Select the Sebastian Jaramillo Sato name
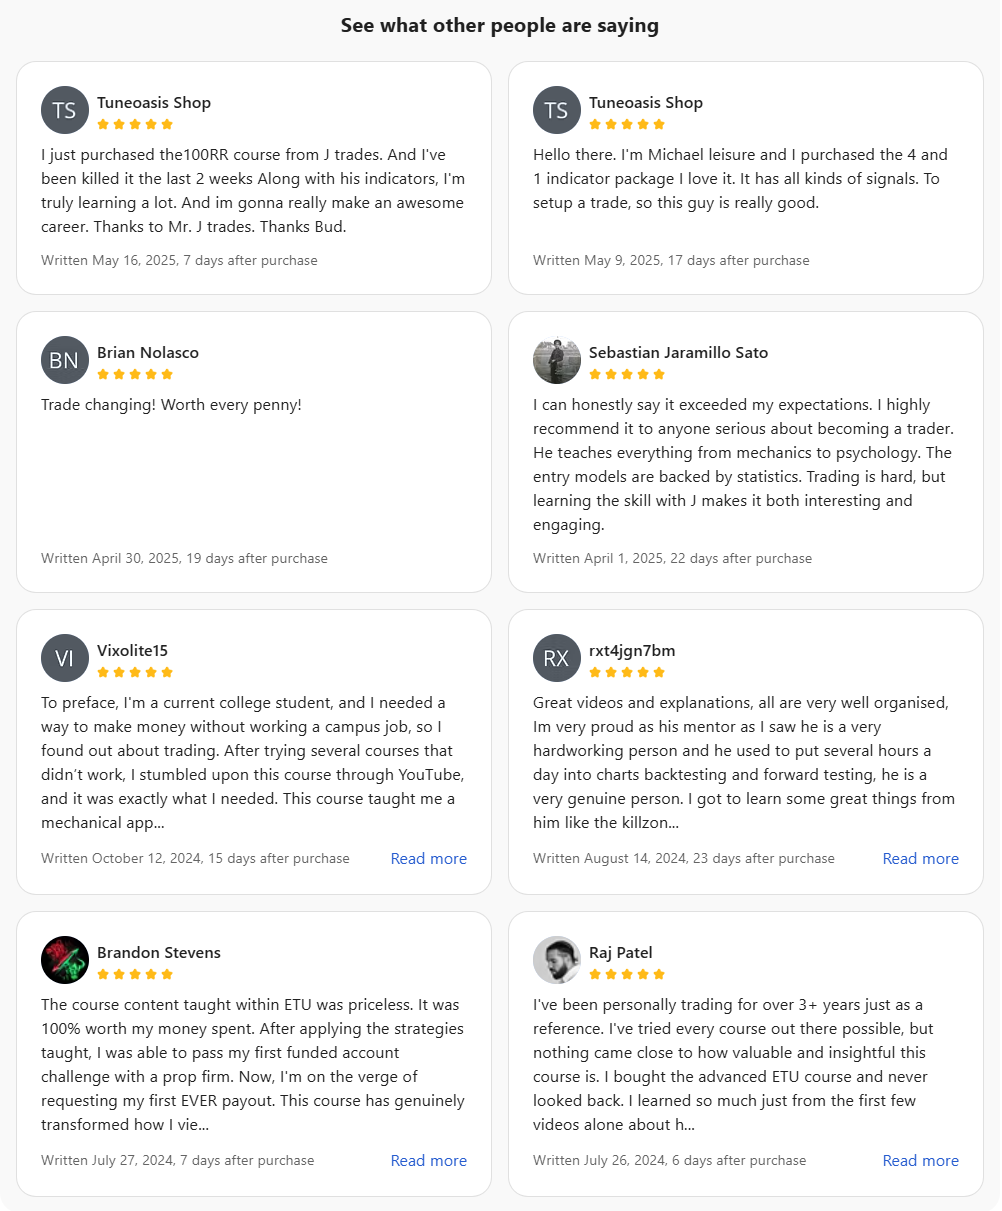 678,352
